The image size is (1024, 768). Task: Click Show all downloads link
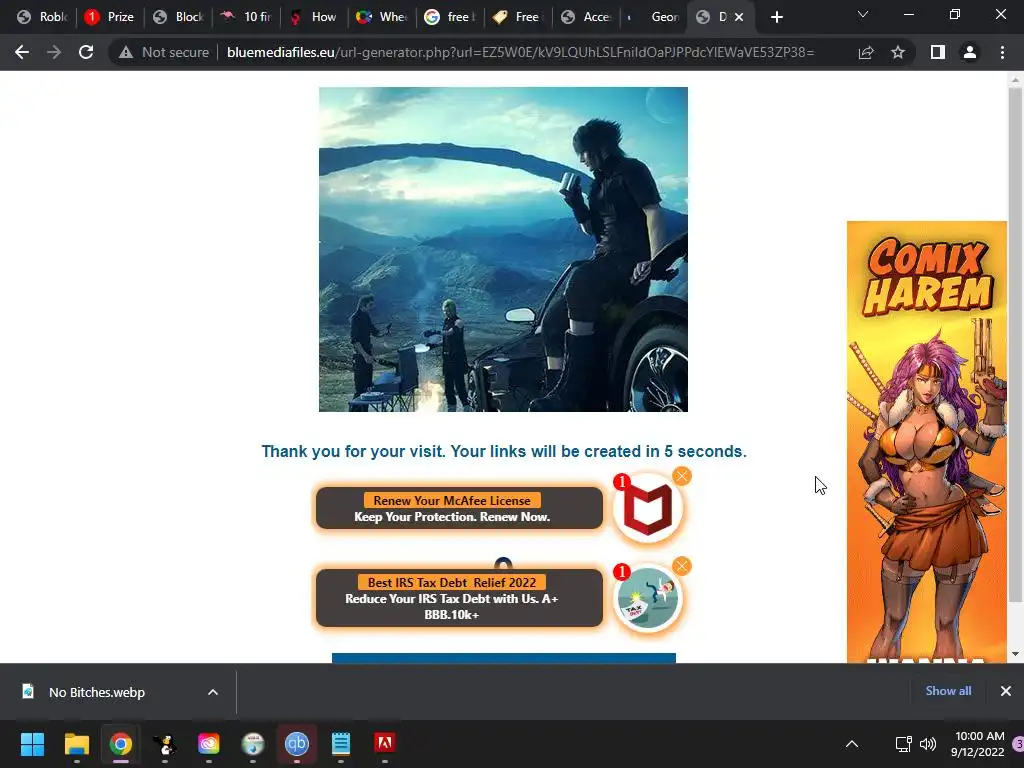pos(948,691)
